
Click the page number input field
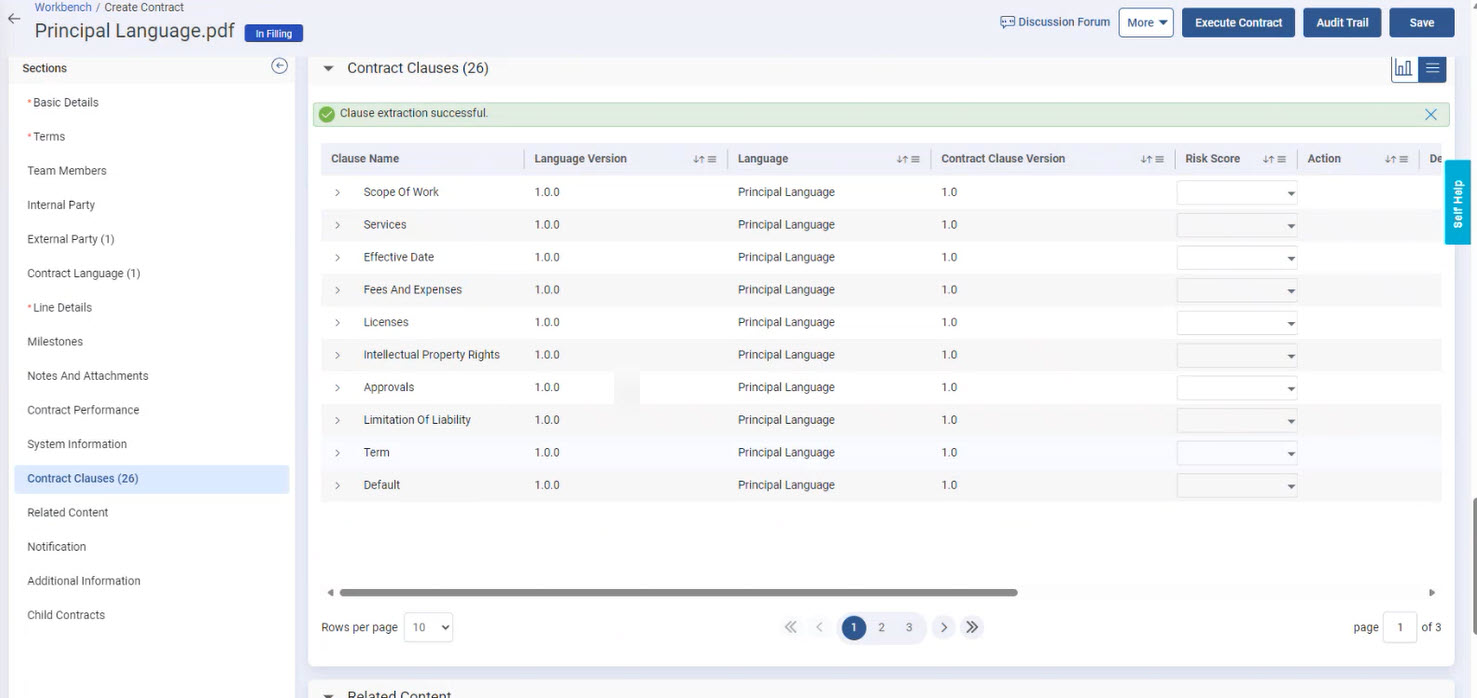pos(1399,627)
